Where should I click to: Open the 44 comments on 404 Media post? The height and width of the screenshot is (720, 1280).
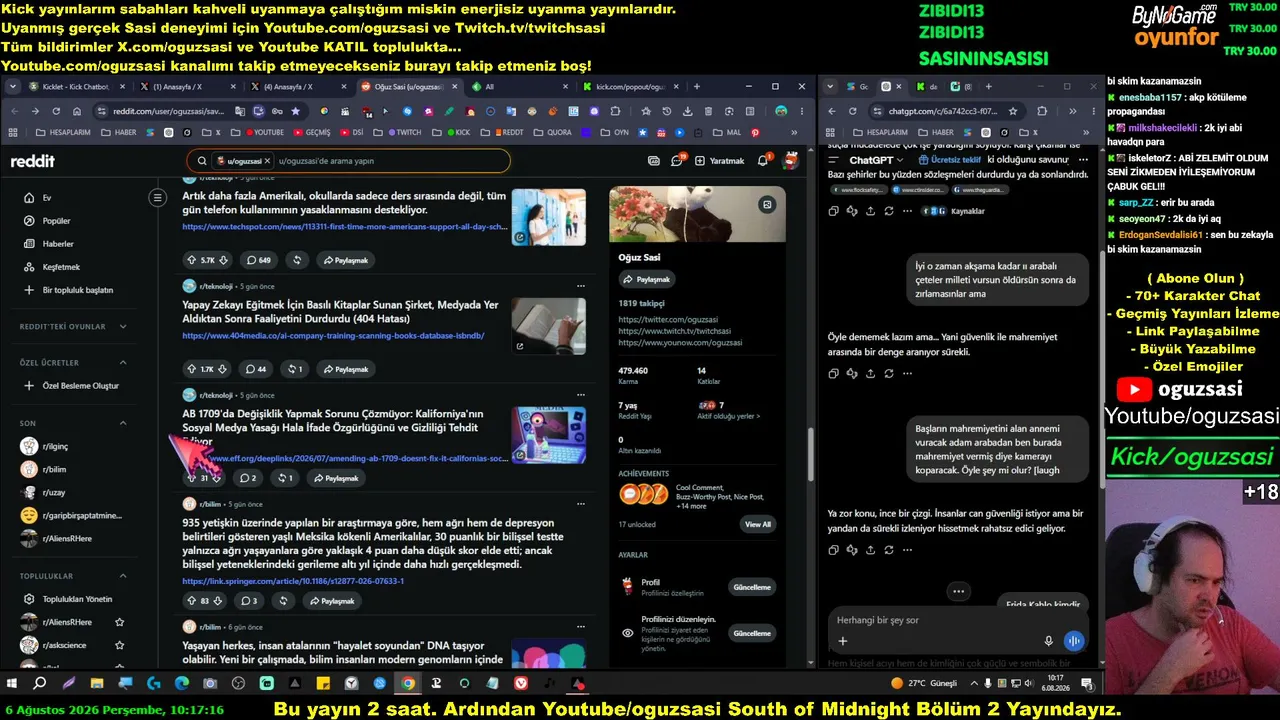point(256,369)
